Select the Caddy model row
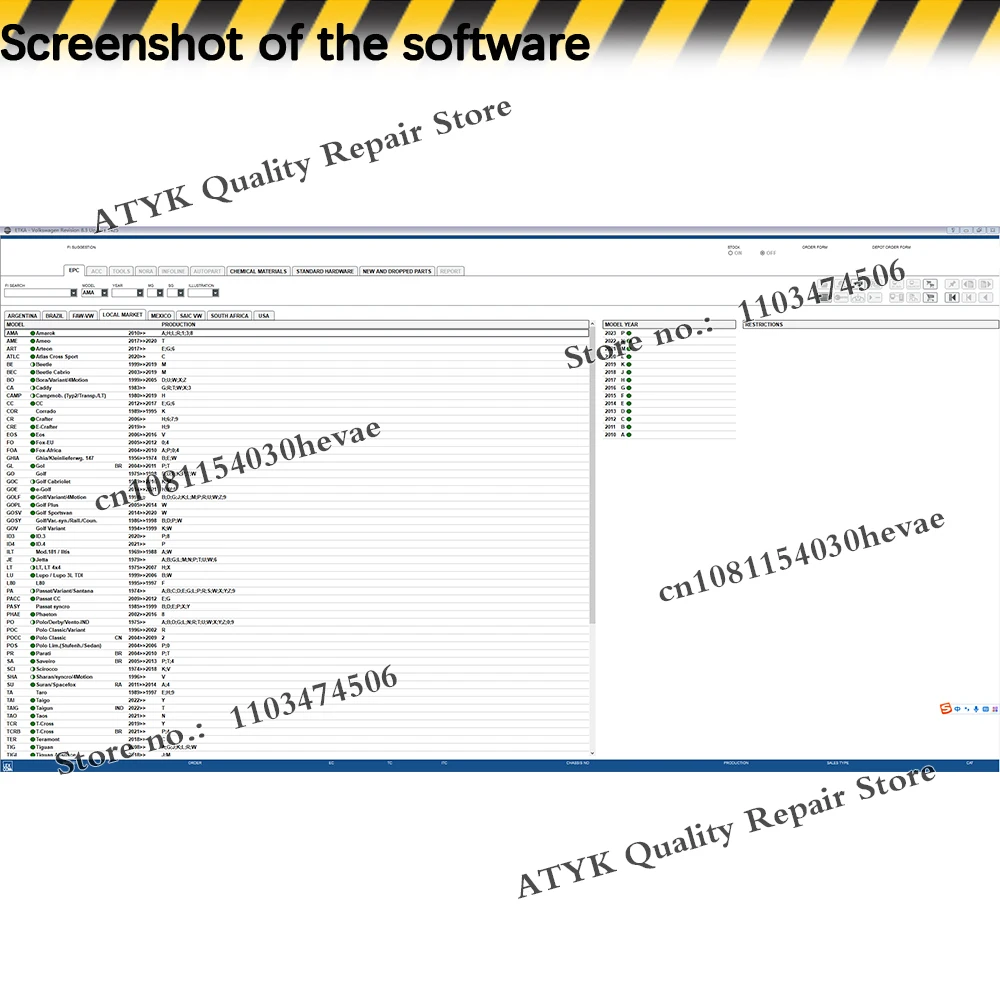1000x1000 pixels. tap(296, 388)
